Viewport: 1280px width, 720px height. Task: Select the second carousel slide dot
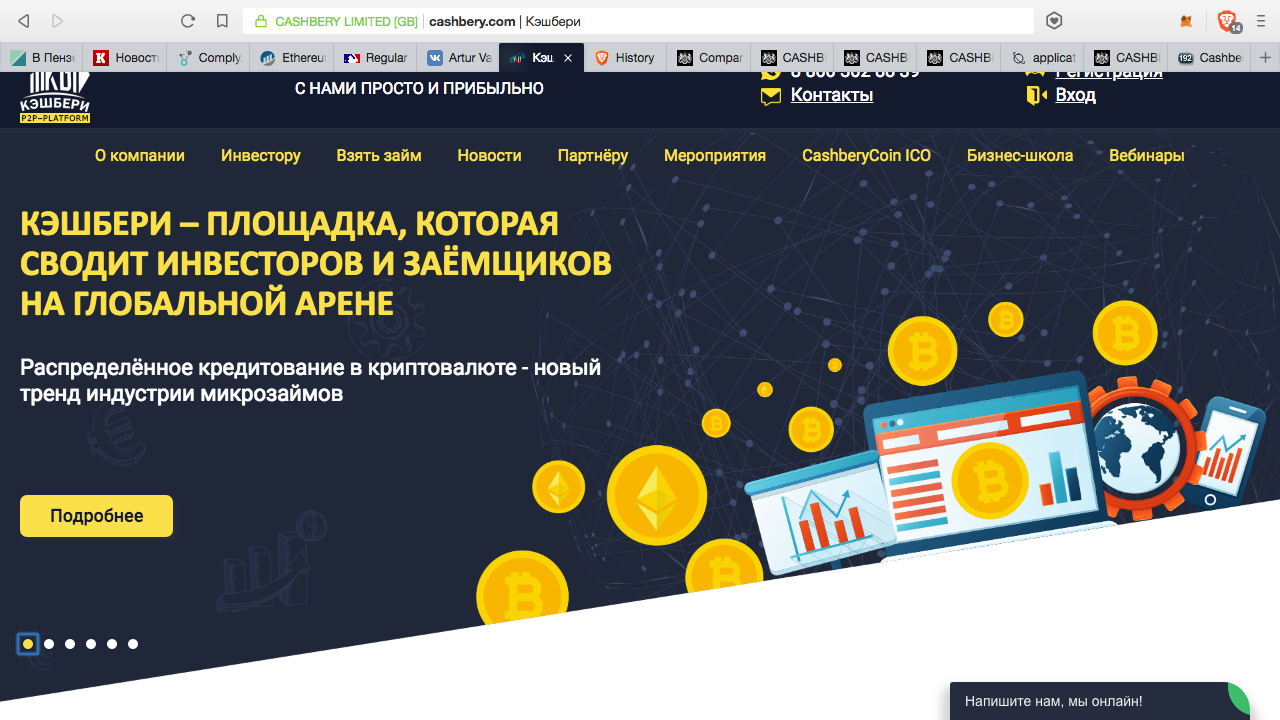click(x=49, y=644)
